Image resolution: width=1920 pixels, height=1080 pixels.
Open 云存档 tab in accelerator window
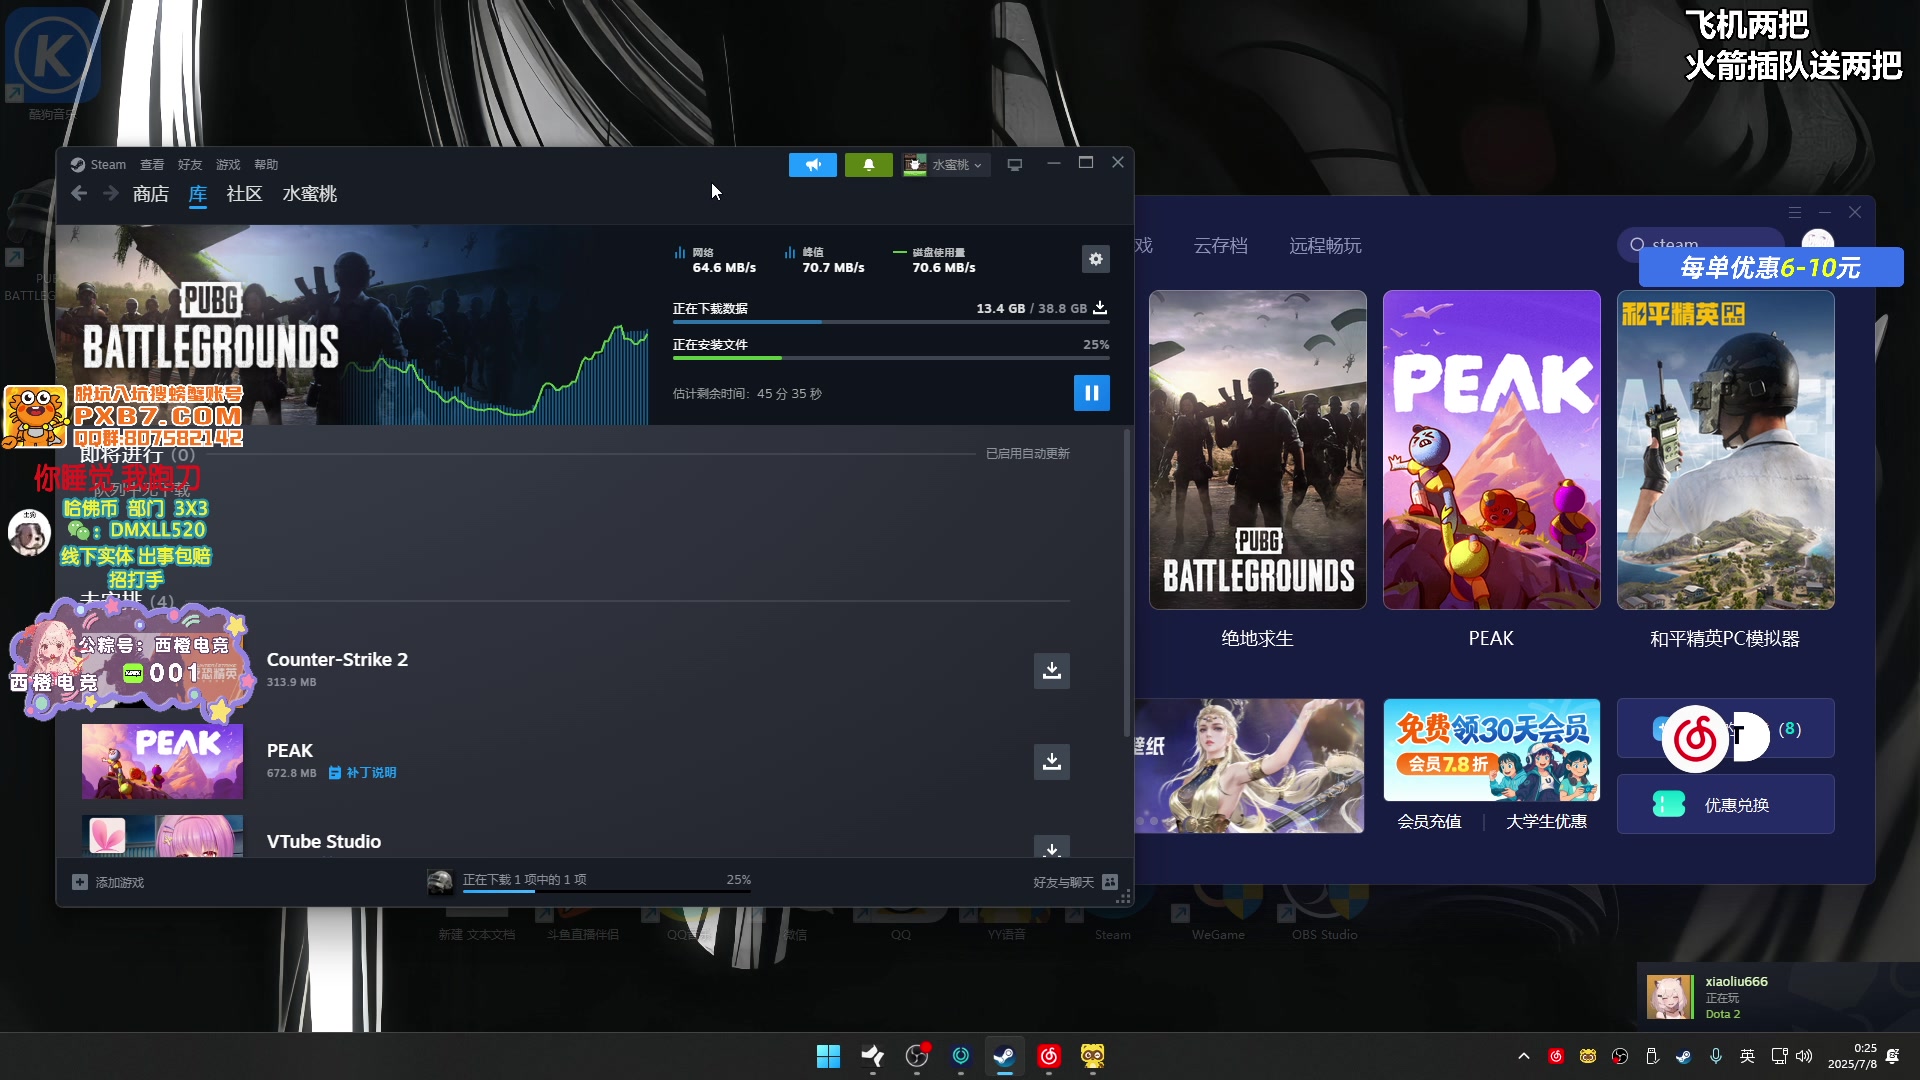coord(1221,246)
